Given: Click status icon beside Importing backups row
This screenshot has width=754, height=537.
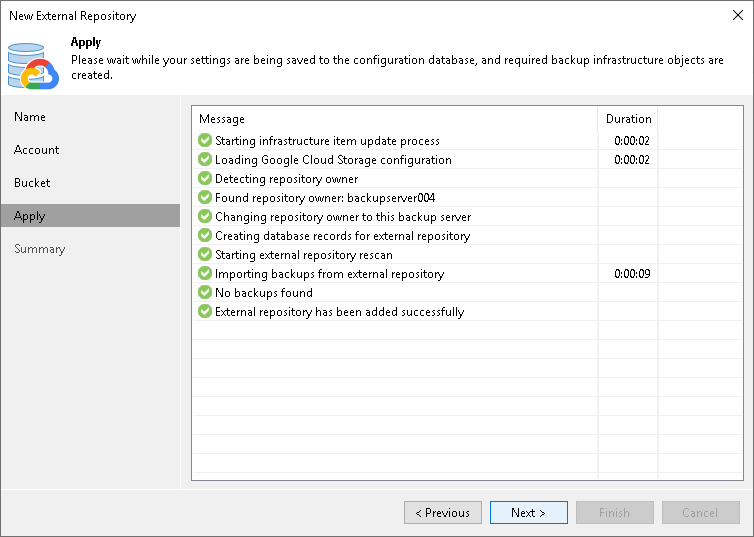Looking at the screenshot, I should click(205, 273).
